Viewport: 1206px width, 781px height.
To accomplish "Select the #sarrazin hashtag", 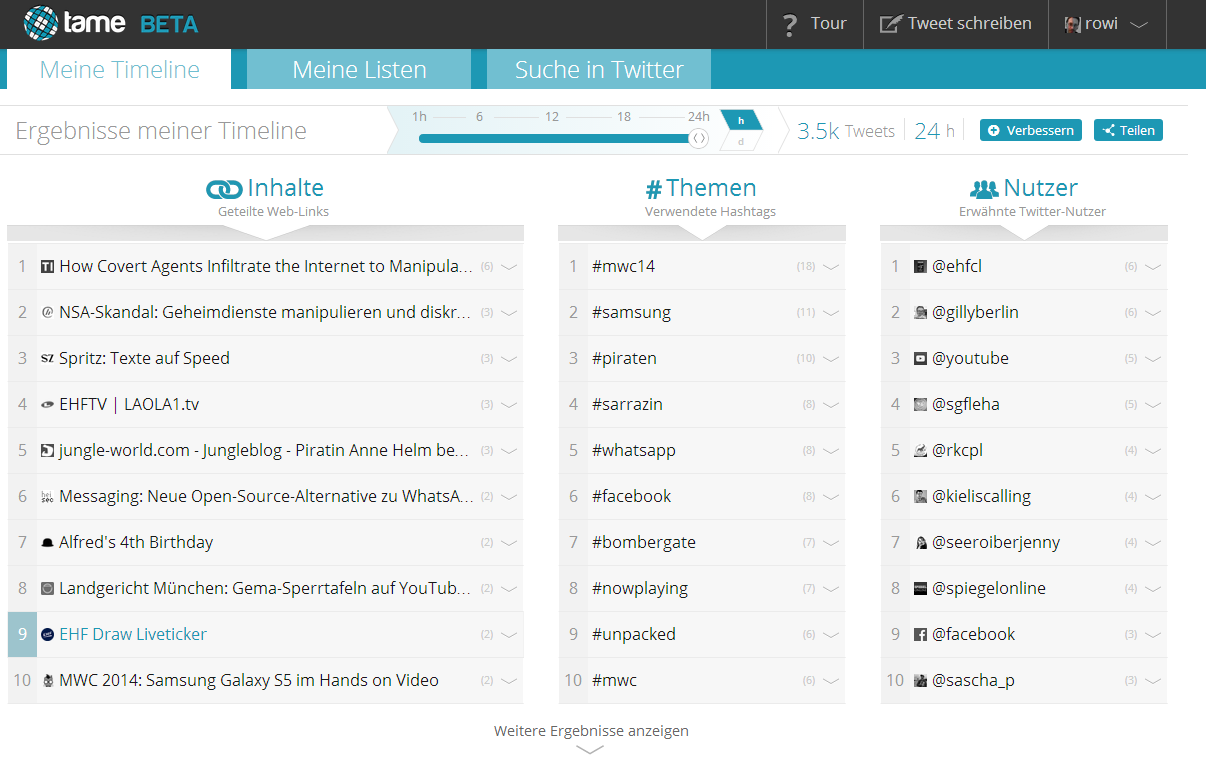I will tap(627, 404).
